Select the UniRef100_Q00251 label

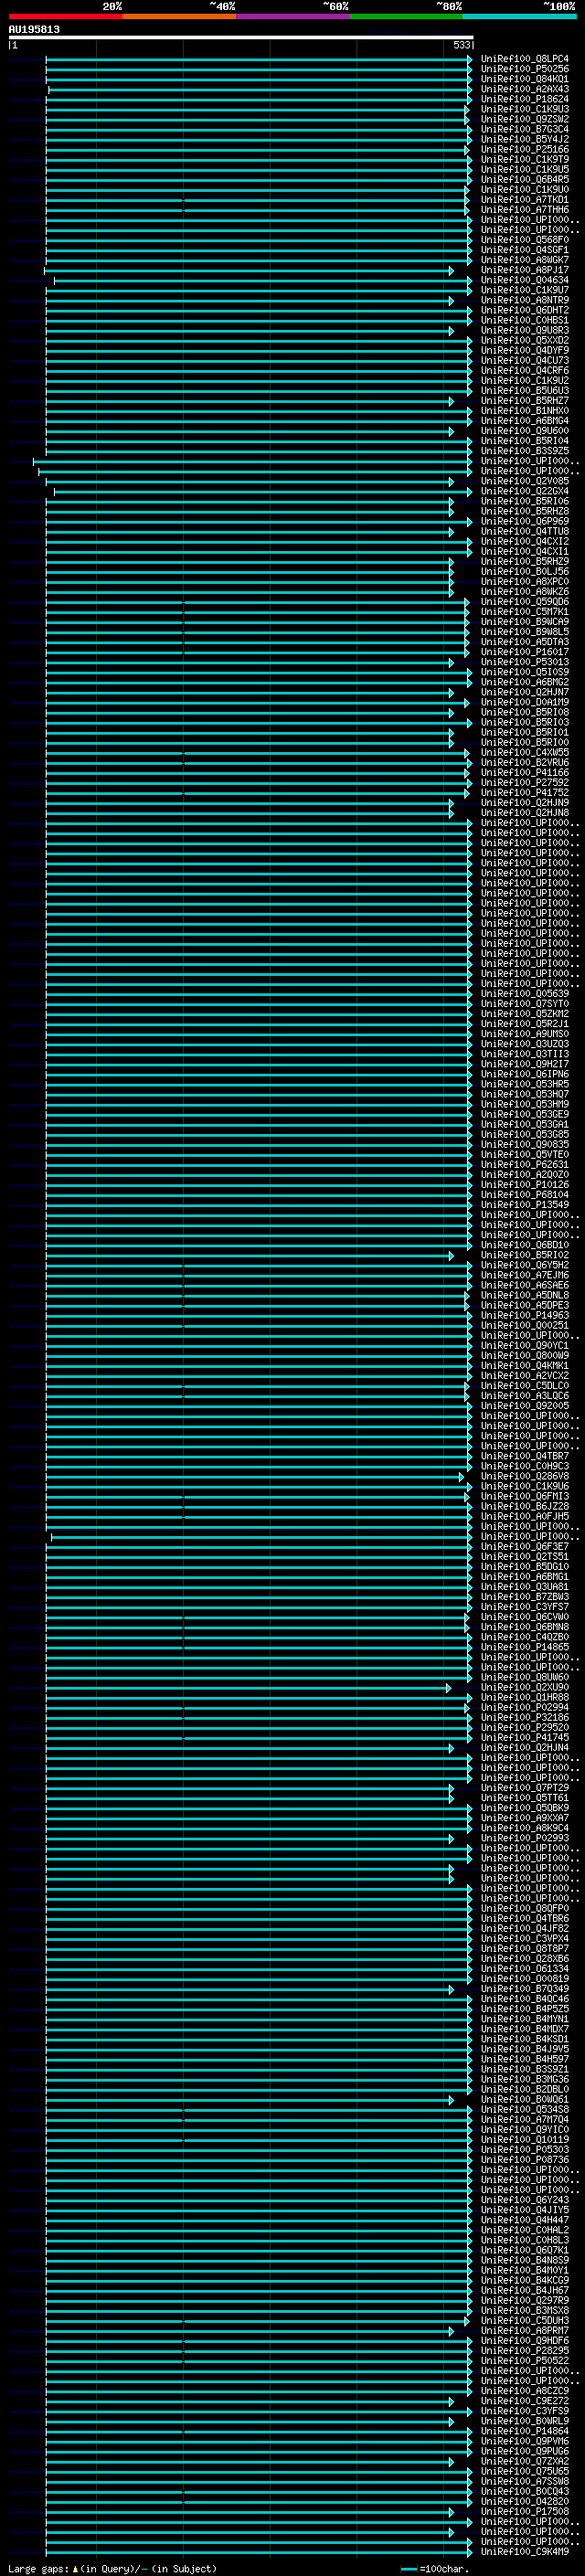click(525, 1325)
